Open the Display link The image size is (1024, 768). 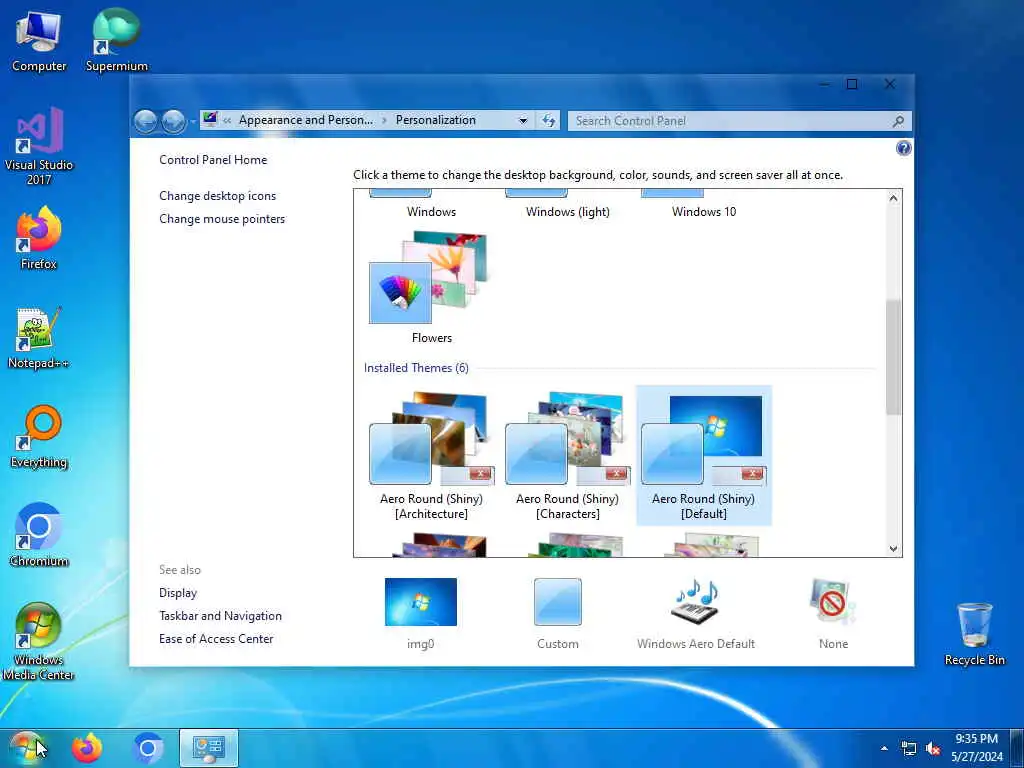178,593
